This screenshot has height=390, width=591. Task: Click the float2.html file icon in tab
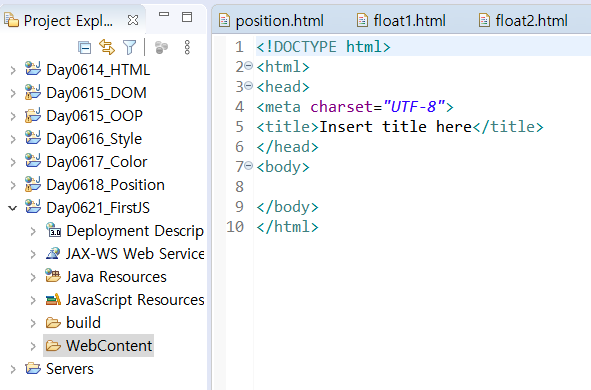coord(484,20)
